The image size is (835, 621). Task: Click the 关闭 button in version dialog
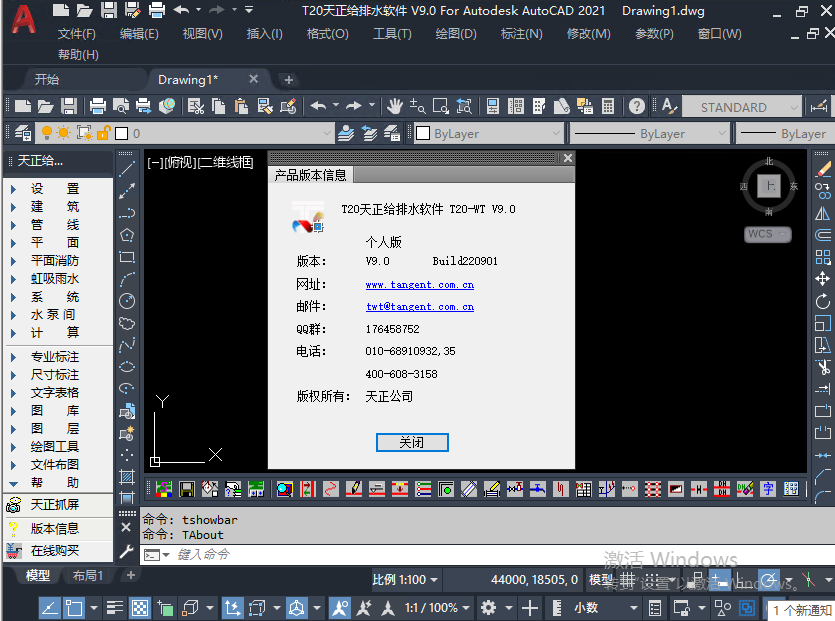[412, 442]
